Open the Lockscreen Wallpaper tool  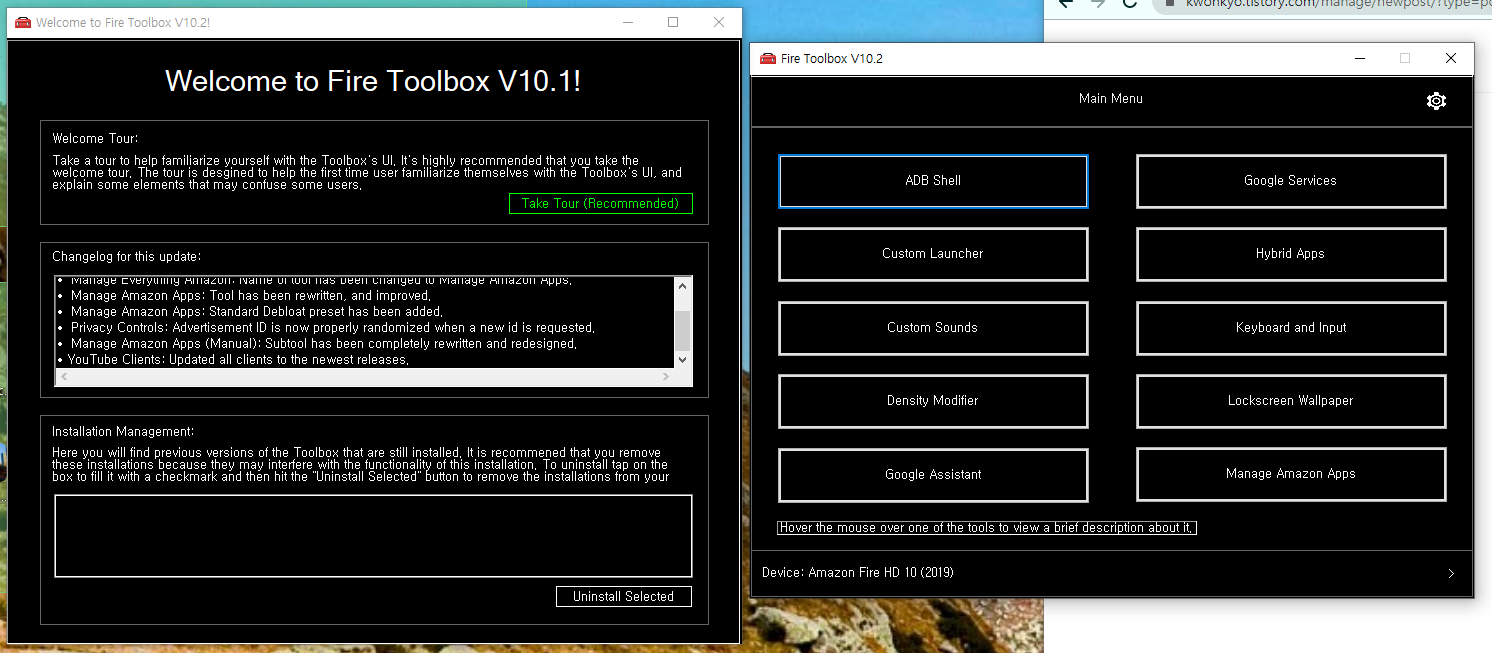tap(1291, 401)
